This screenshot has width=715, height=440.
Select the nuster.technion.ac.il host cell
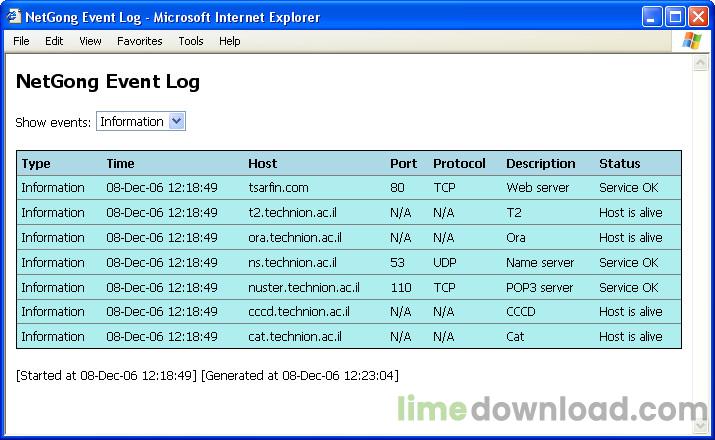coord(304,288)
